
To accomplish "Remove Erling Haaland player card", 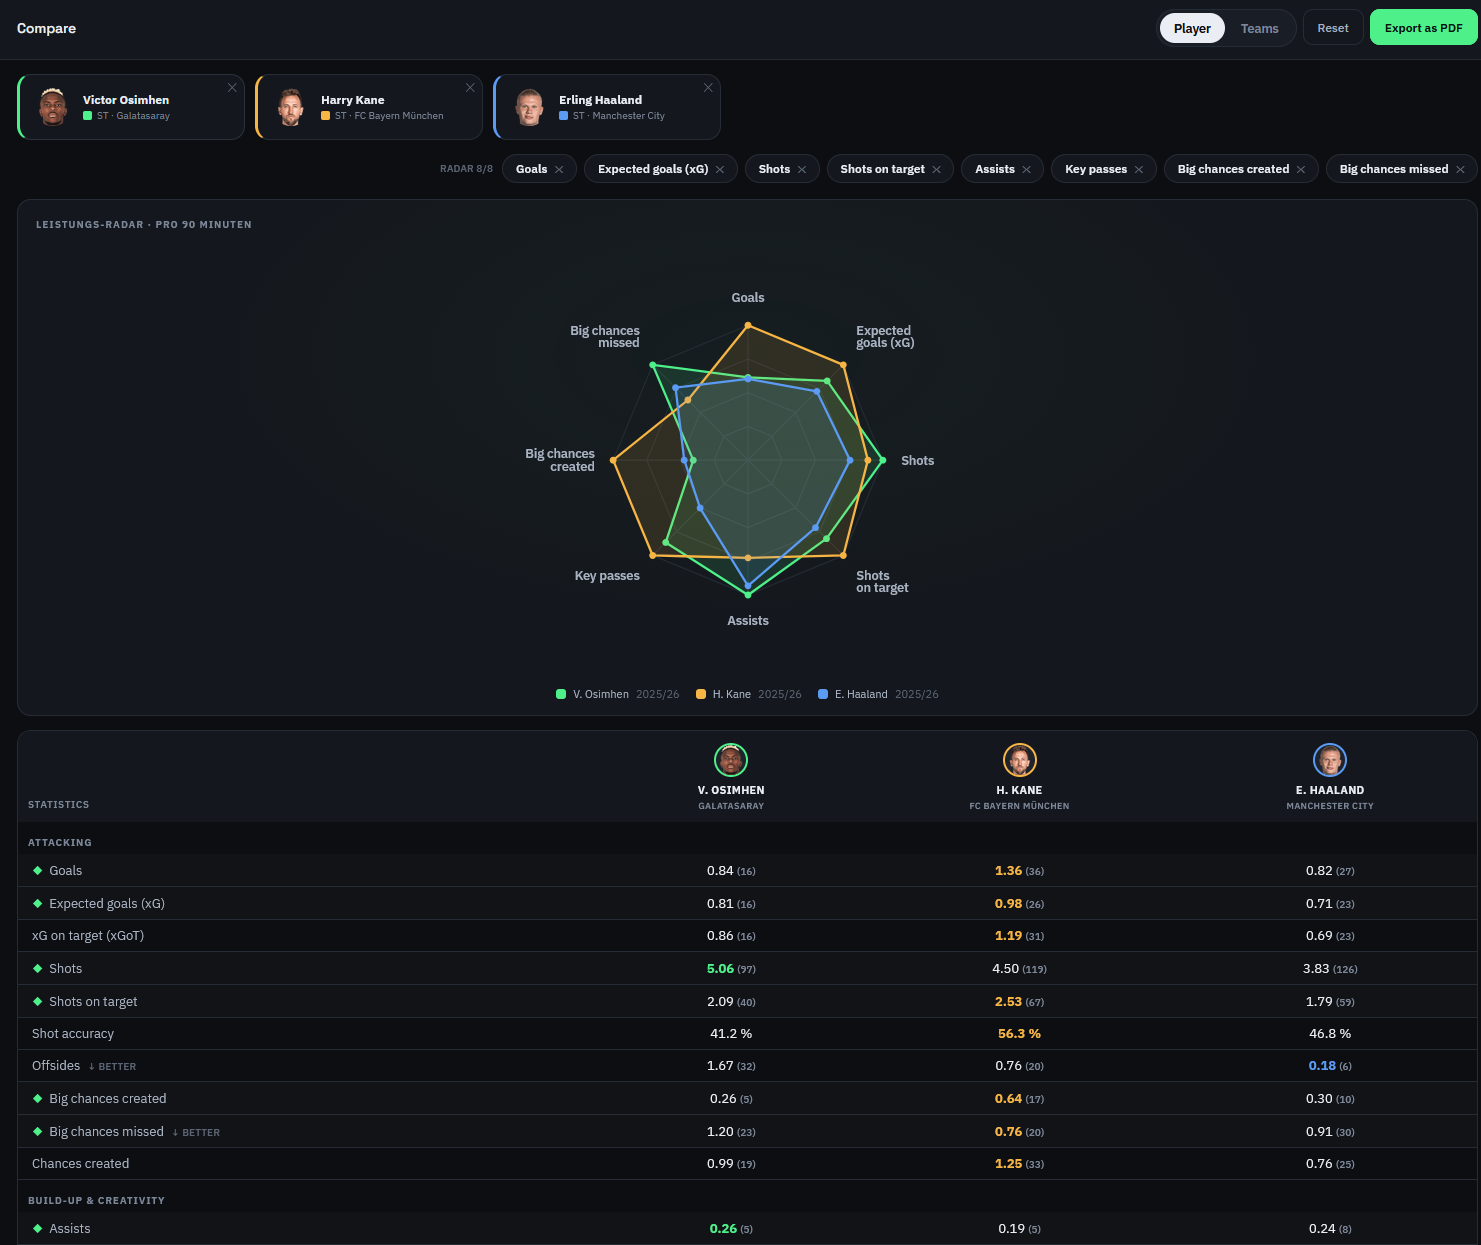I will click(x=708, y=88).
